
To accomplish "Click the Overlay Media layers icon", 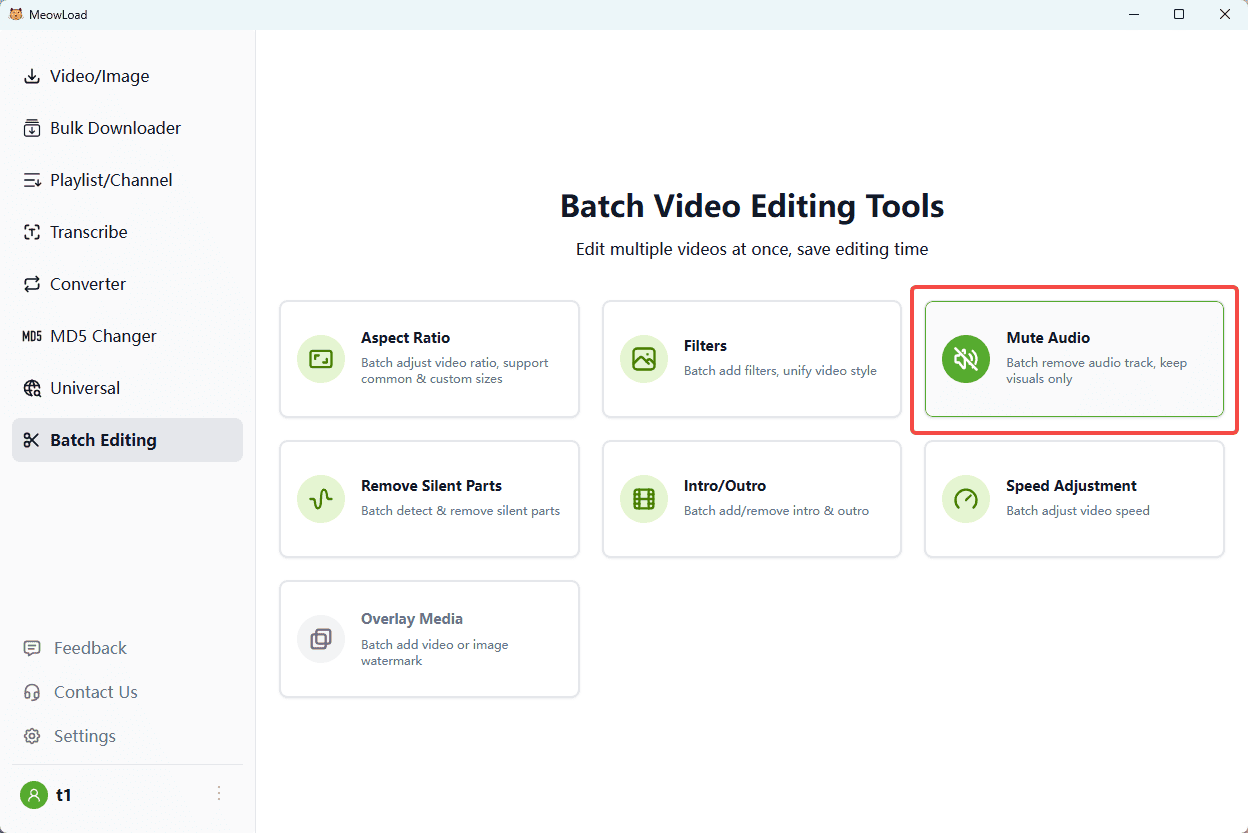I will tap(321, 639).
